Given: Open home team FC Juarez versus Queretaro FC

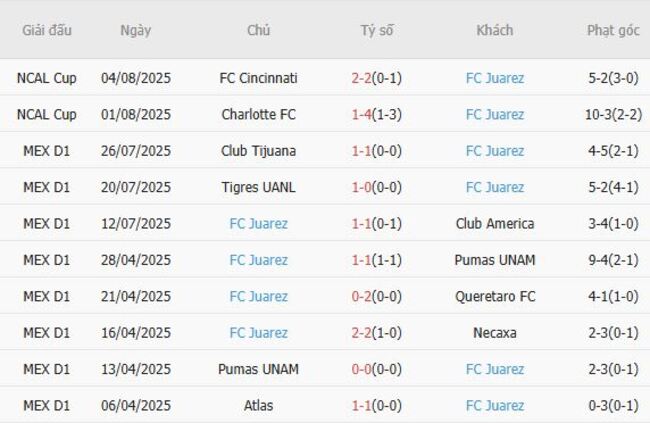Looking at the screenshot, I should pyautogui.click(x=258, y=296).
